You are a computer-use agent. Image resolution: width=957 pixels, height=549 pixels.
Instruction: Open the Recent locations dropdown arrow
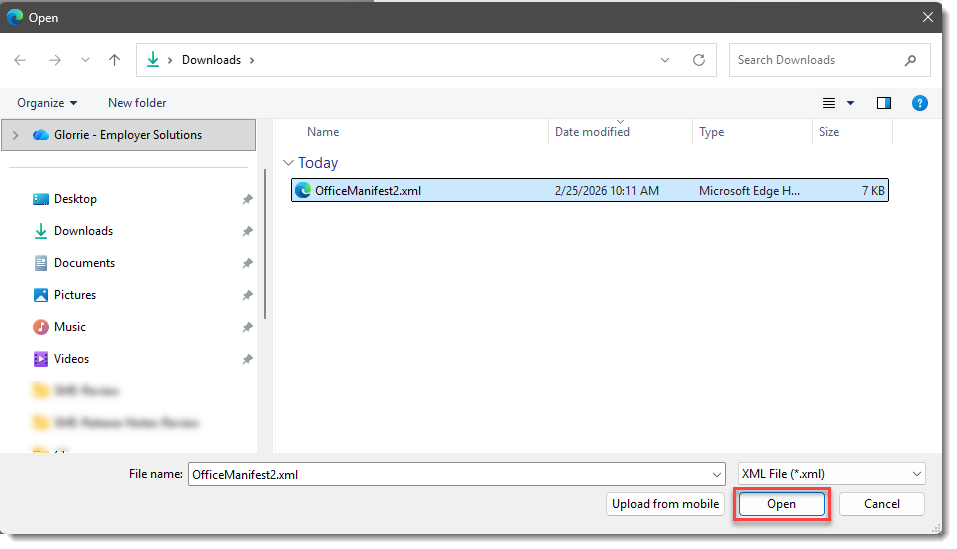(84, 60)
